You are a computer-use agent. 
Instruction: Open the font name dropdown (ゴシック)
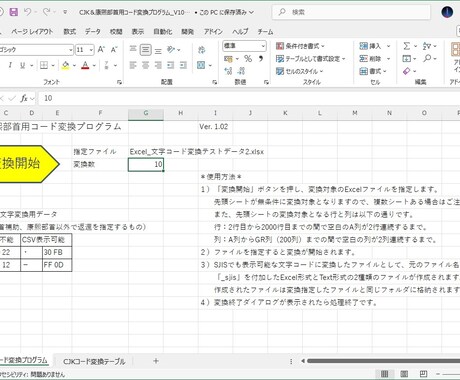point(71,50)
